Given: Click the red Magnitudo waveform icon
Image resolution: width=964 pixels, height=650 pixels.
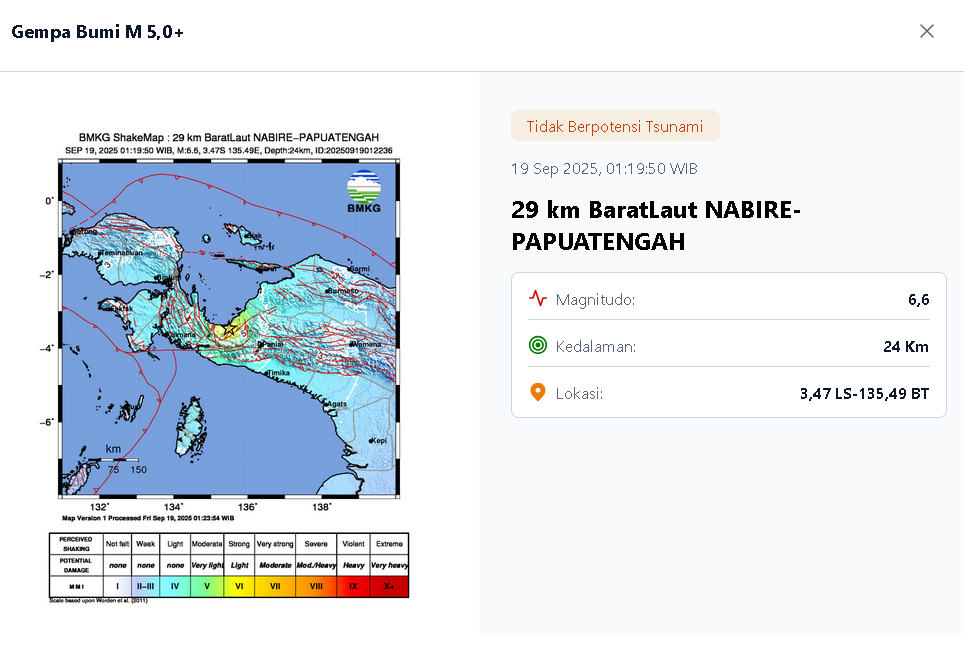Looking at the screenshot, I should 538,299.
